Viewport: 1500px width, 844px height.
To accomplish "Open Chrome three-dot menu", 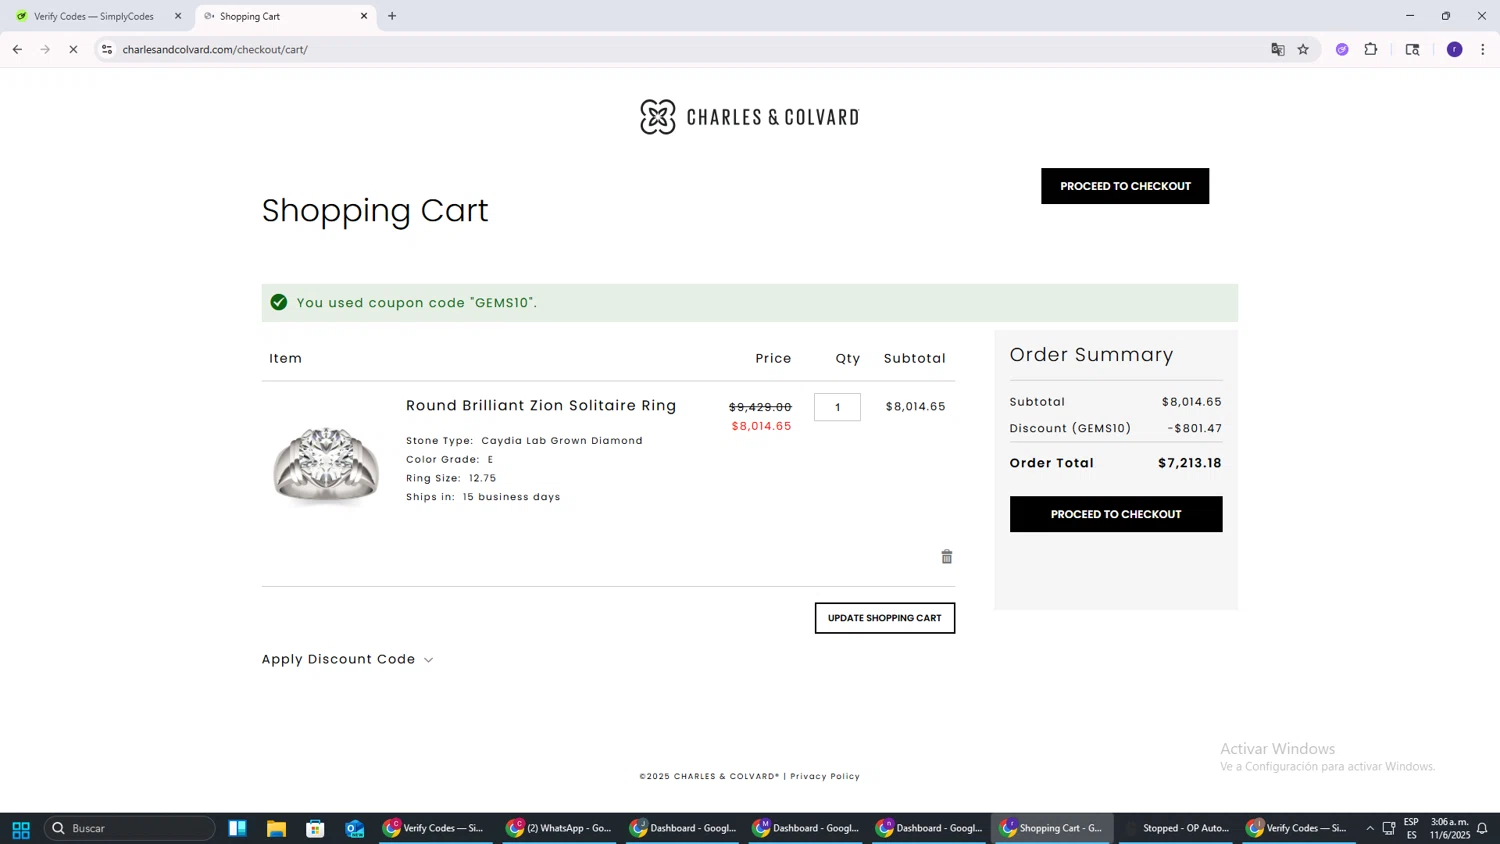I will pyautogui.click(x=1482, y=49).
